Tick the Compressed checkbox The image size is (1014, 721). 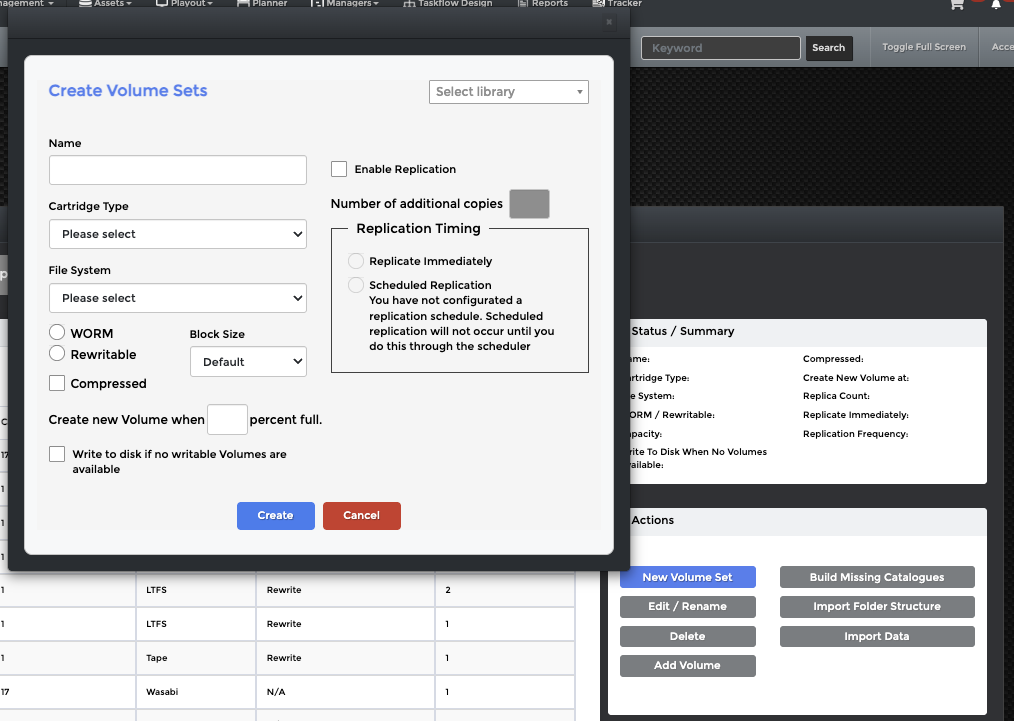point(57,383)
